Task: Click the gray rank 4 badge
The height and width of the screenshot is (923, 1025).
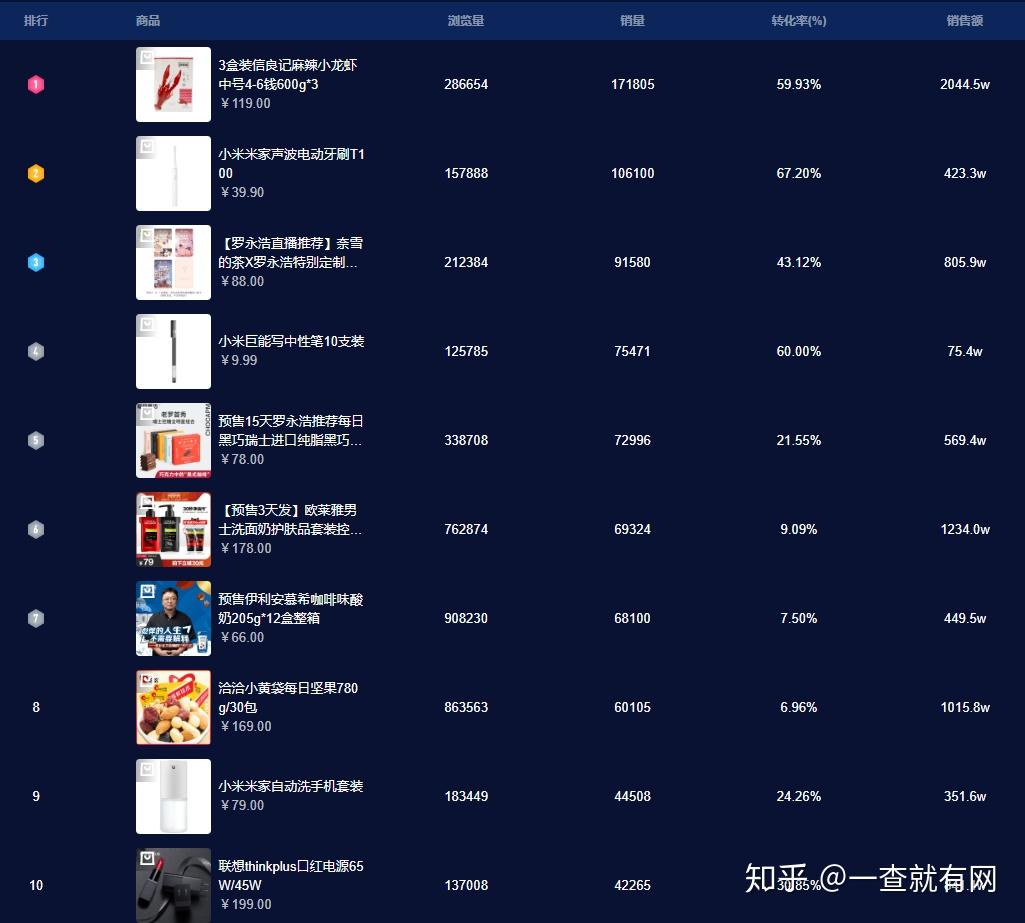Action: point(36,351)
